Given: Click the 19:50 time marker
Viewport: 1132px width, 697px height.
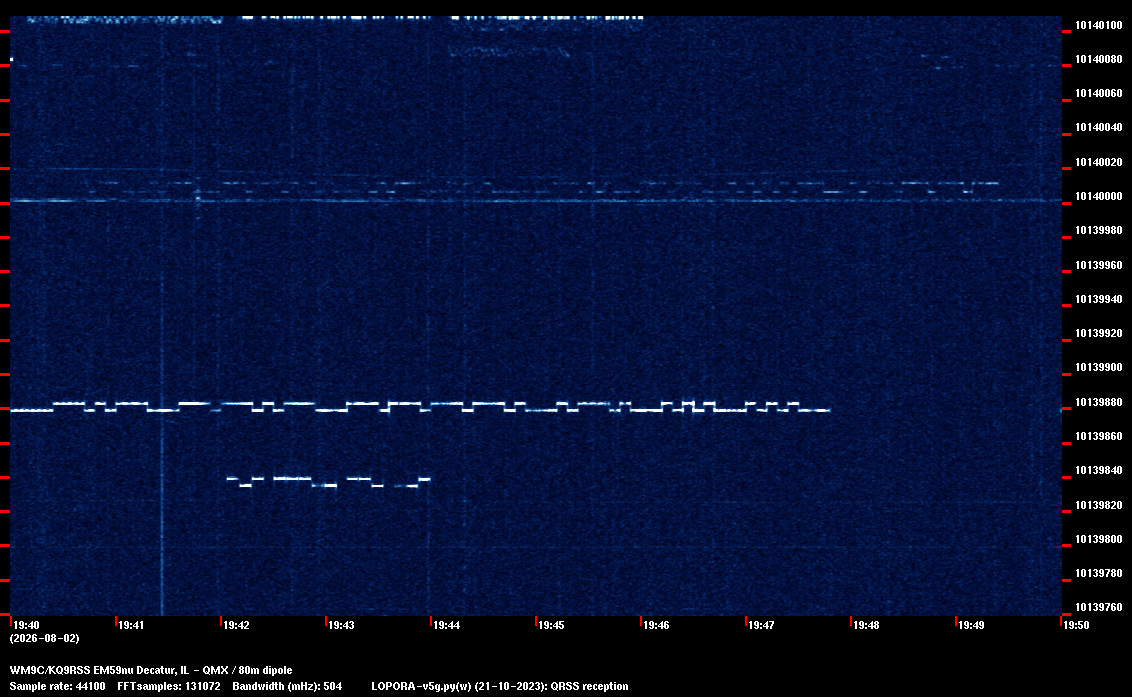Looking at the screenshot, I should [x=1076, y=625].
